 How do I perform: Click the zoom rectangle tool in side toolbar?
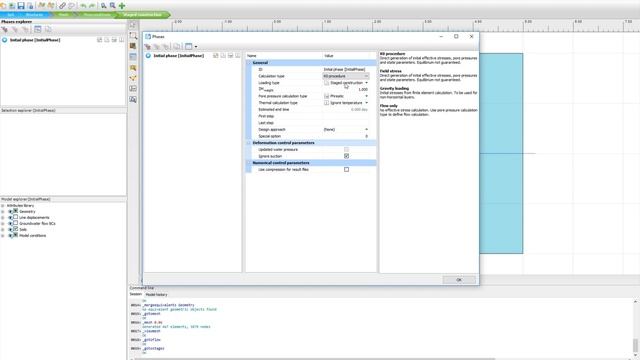point(133,36)
